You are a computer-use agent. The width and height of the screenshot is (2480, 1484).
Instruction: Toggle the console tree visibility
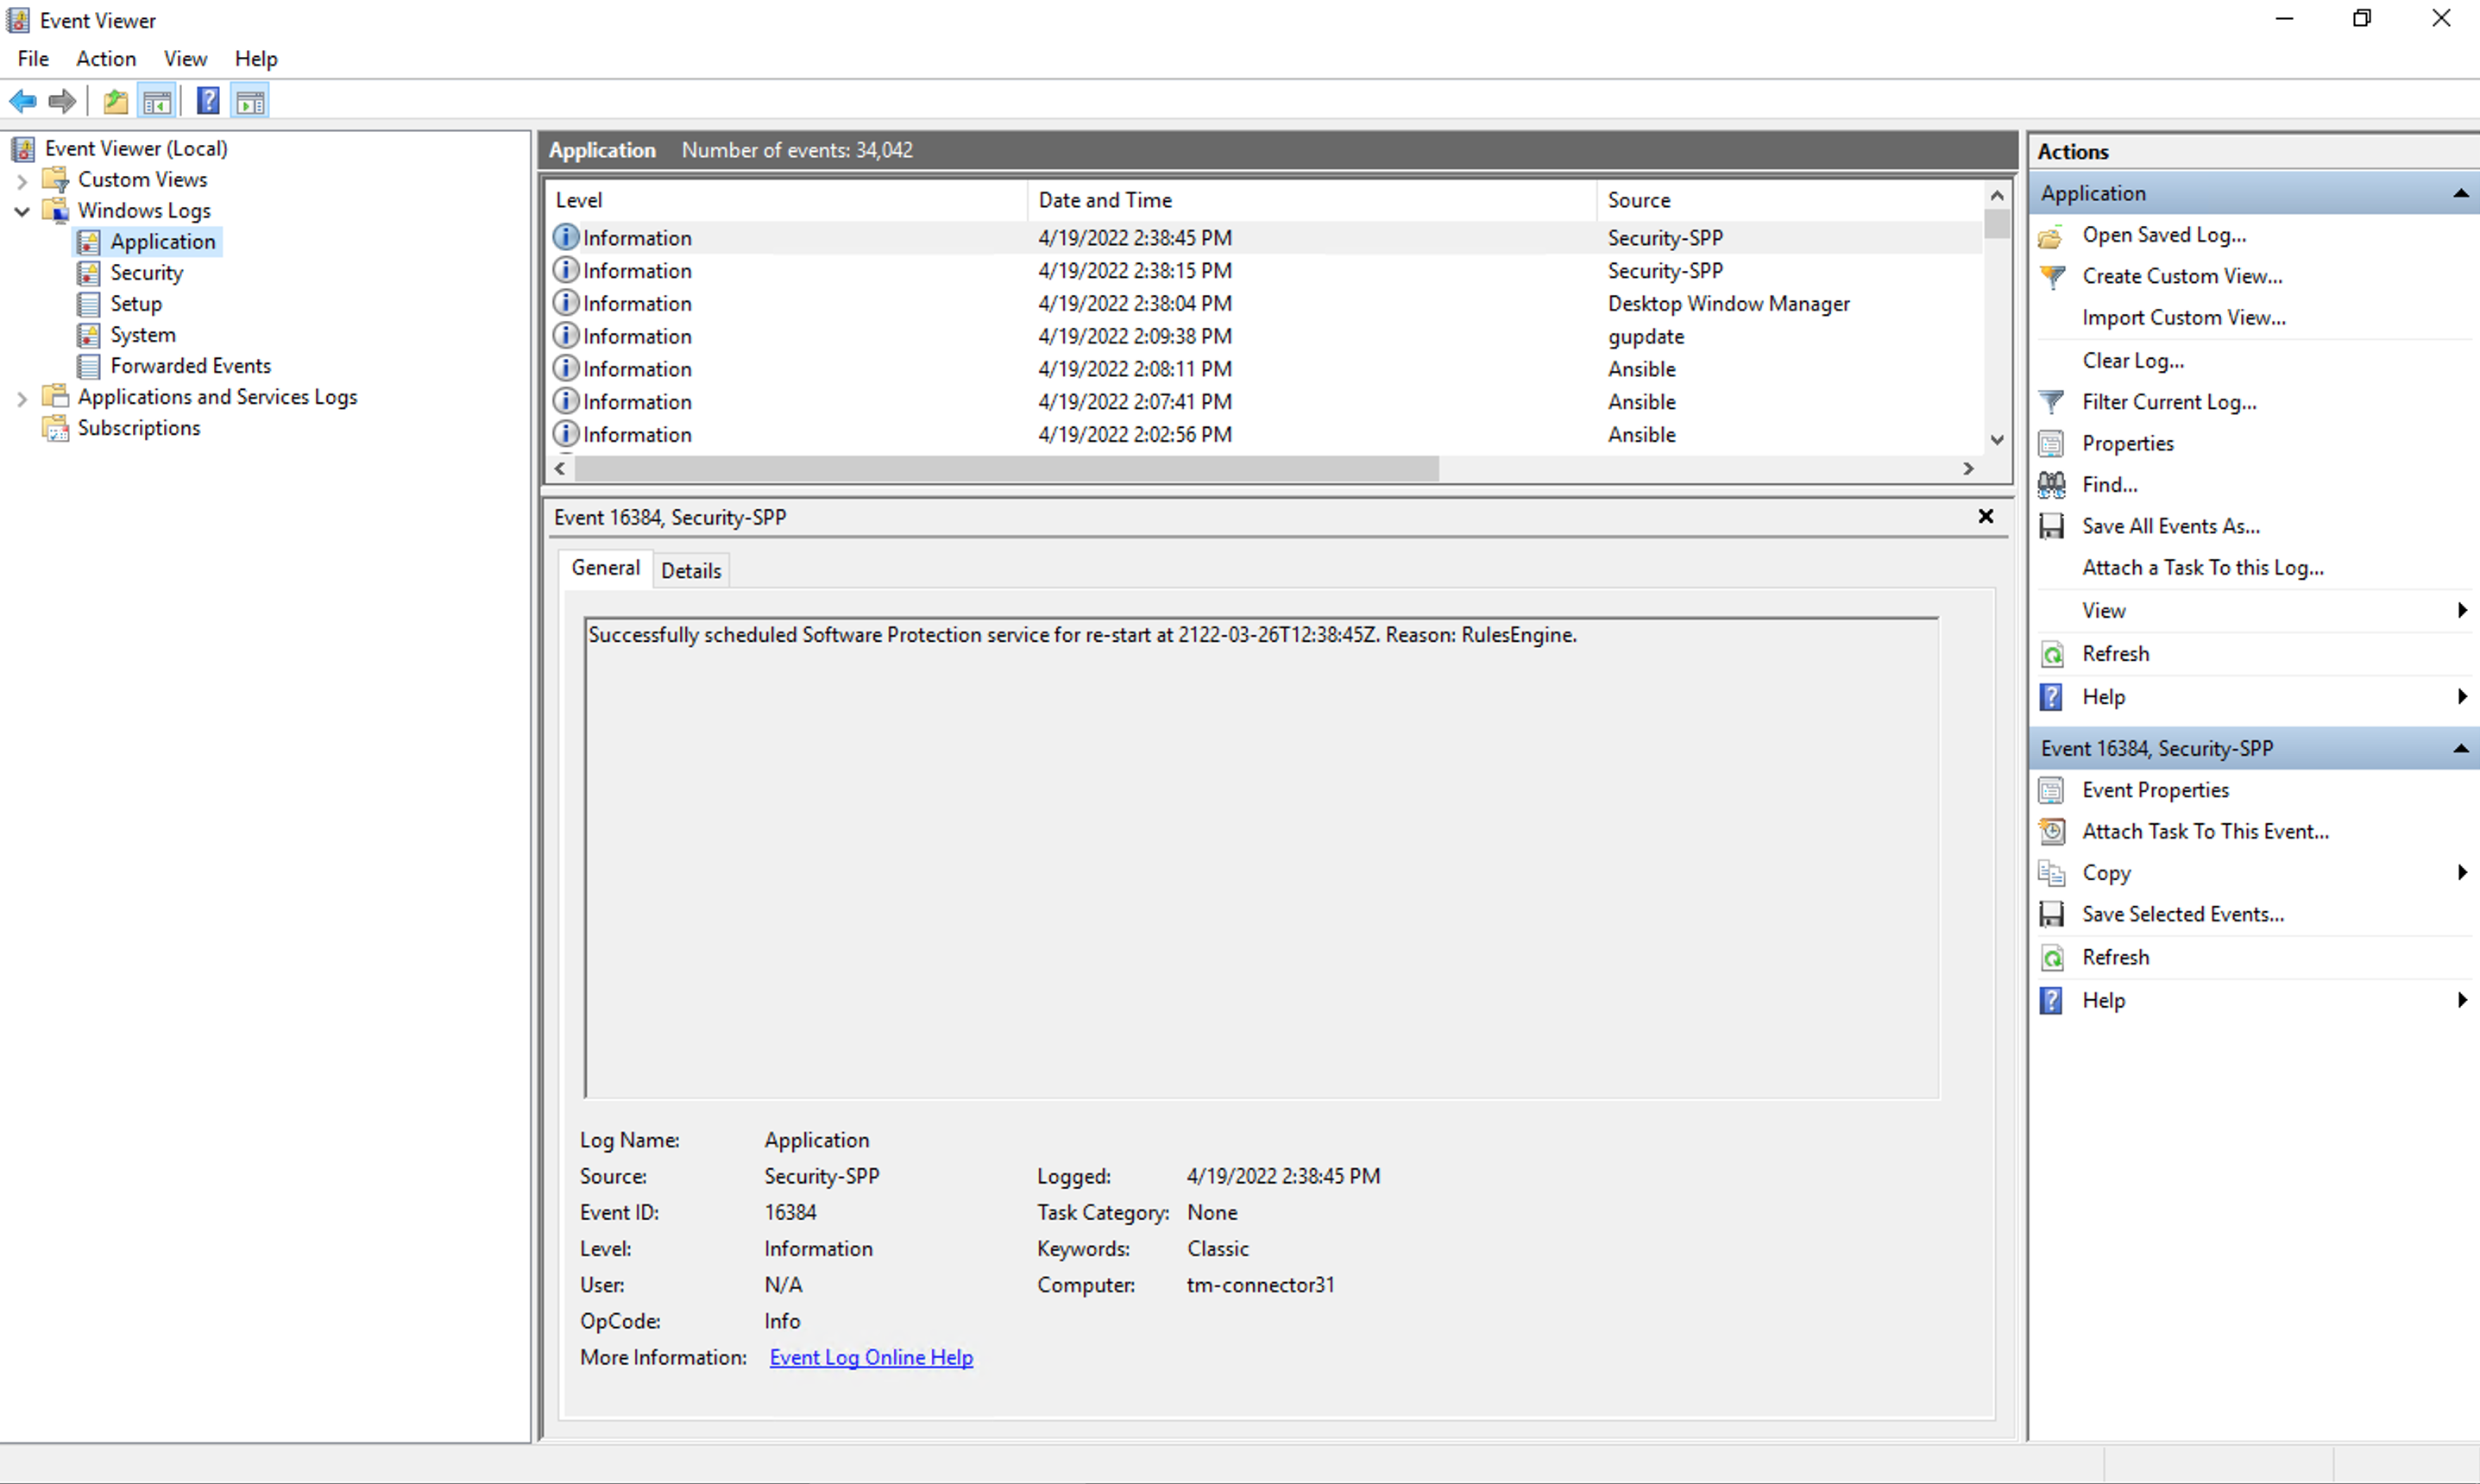click(157, 100)
